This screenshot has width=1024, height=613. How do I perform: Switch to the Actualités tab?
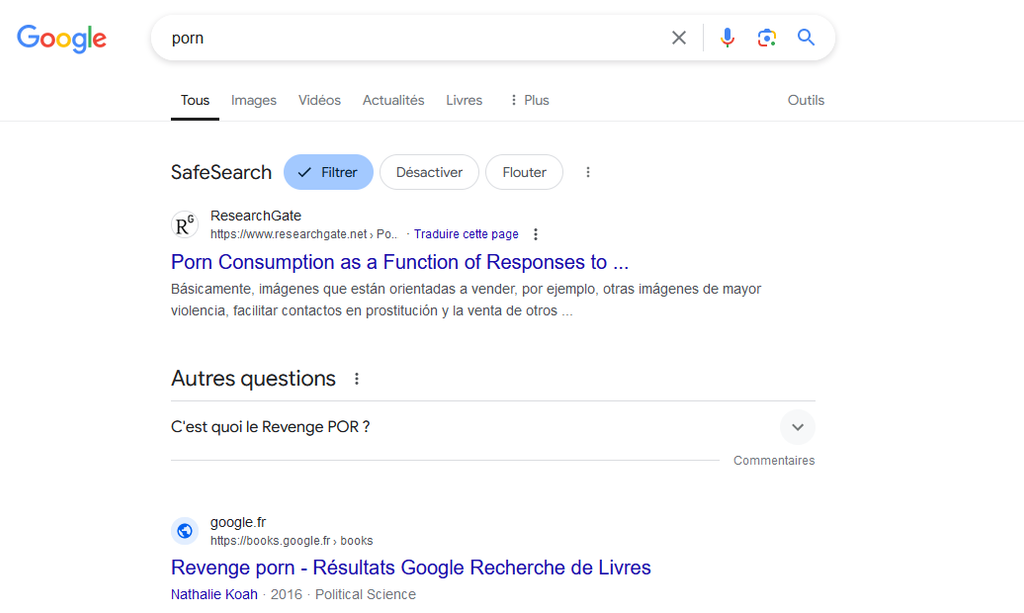click(393, 100)
